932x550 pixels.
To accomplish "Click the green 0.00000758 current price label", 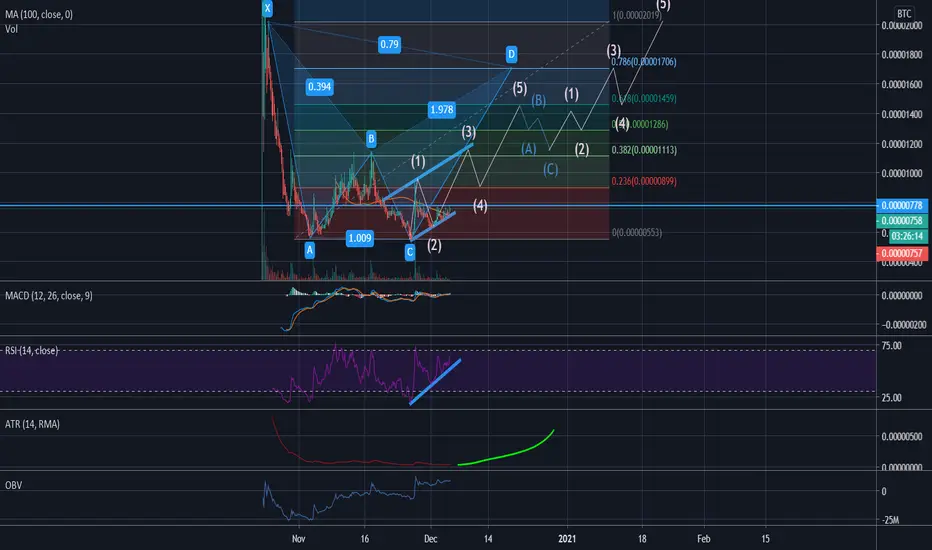I will pos(902,221).
